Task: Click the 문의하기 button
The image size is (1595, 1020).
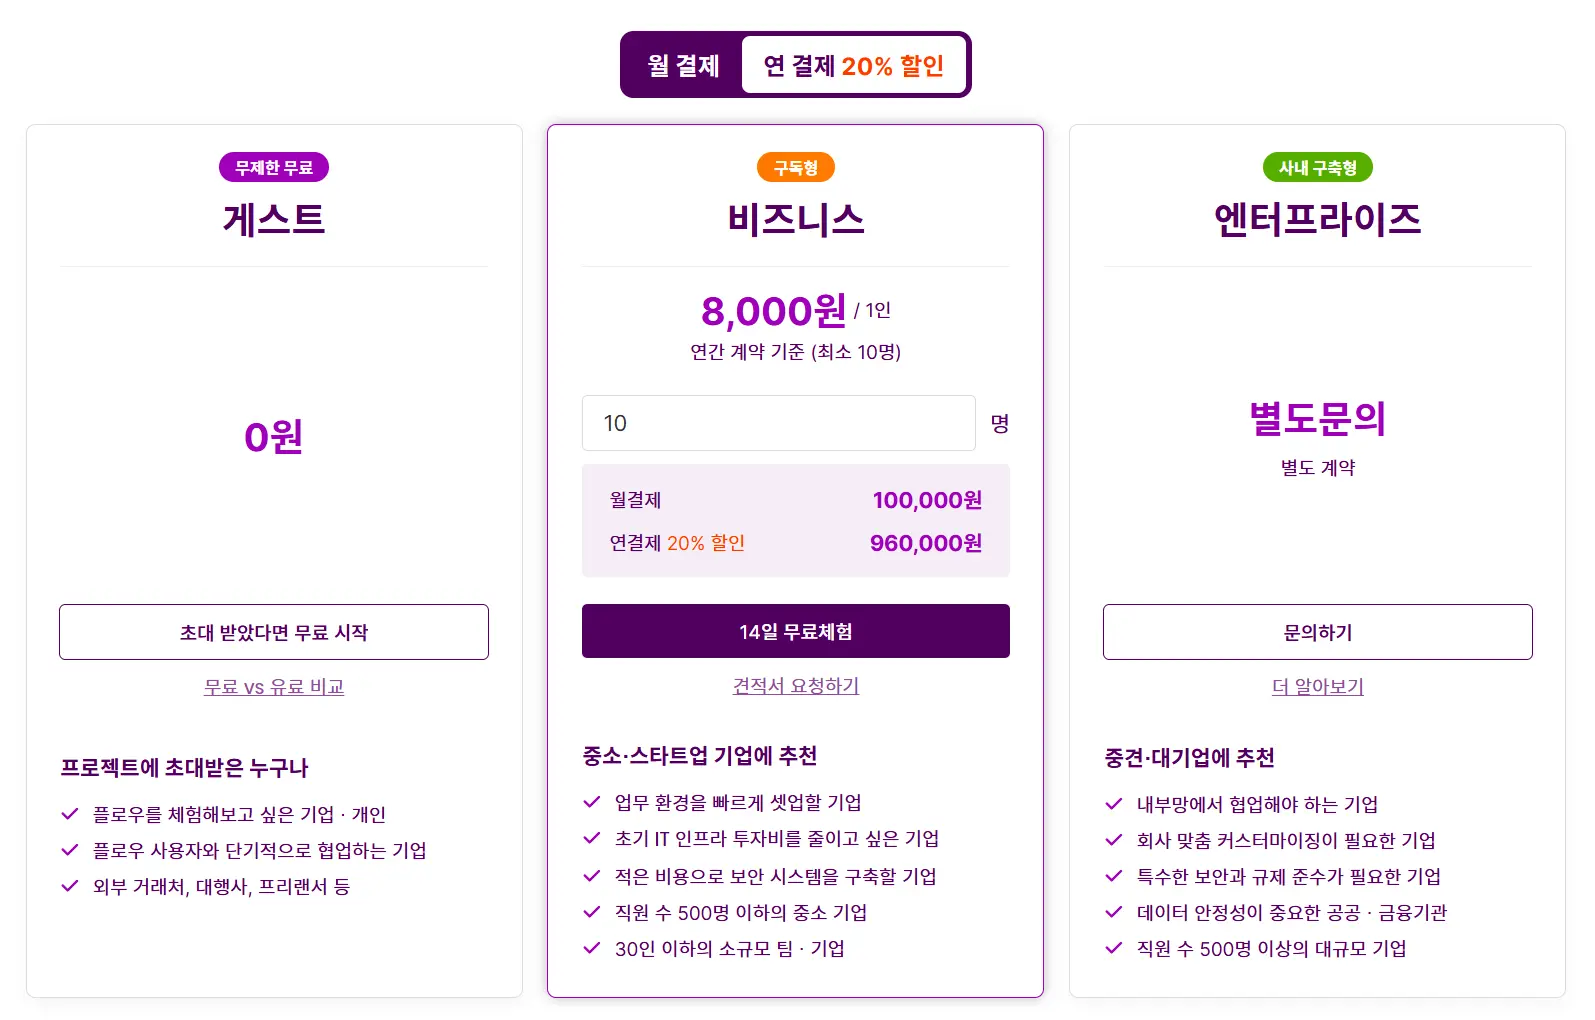Action: 1317,632
